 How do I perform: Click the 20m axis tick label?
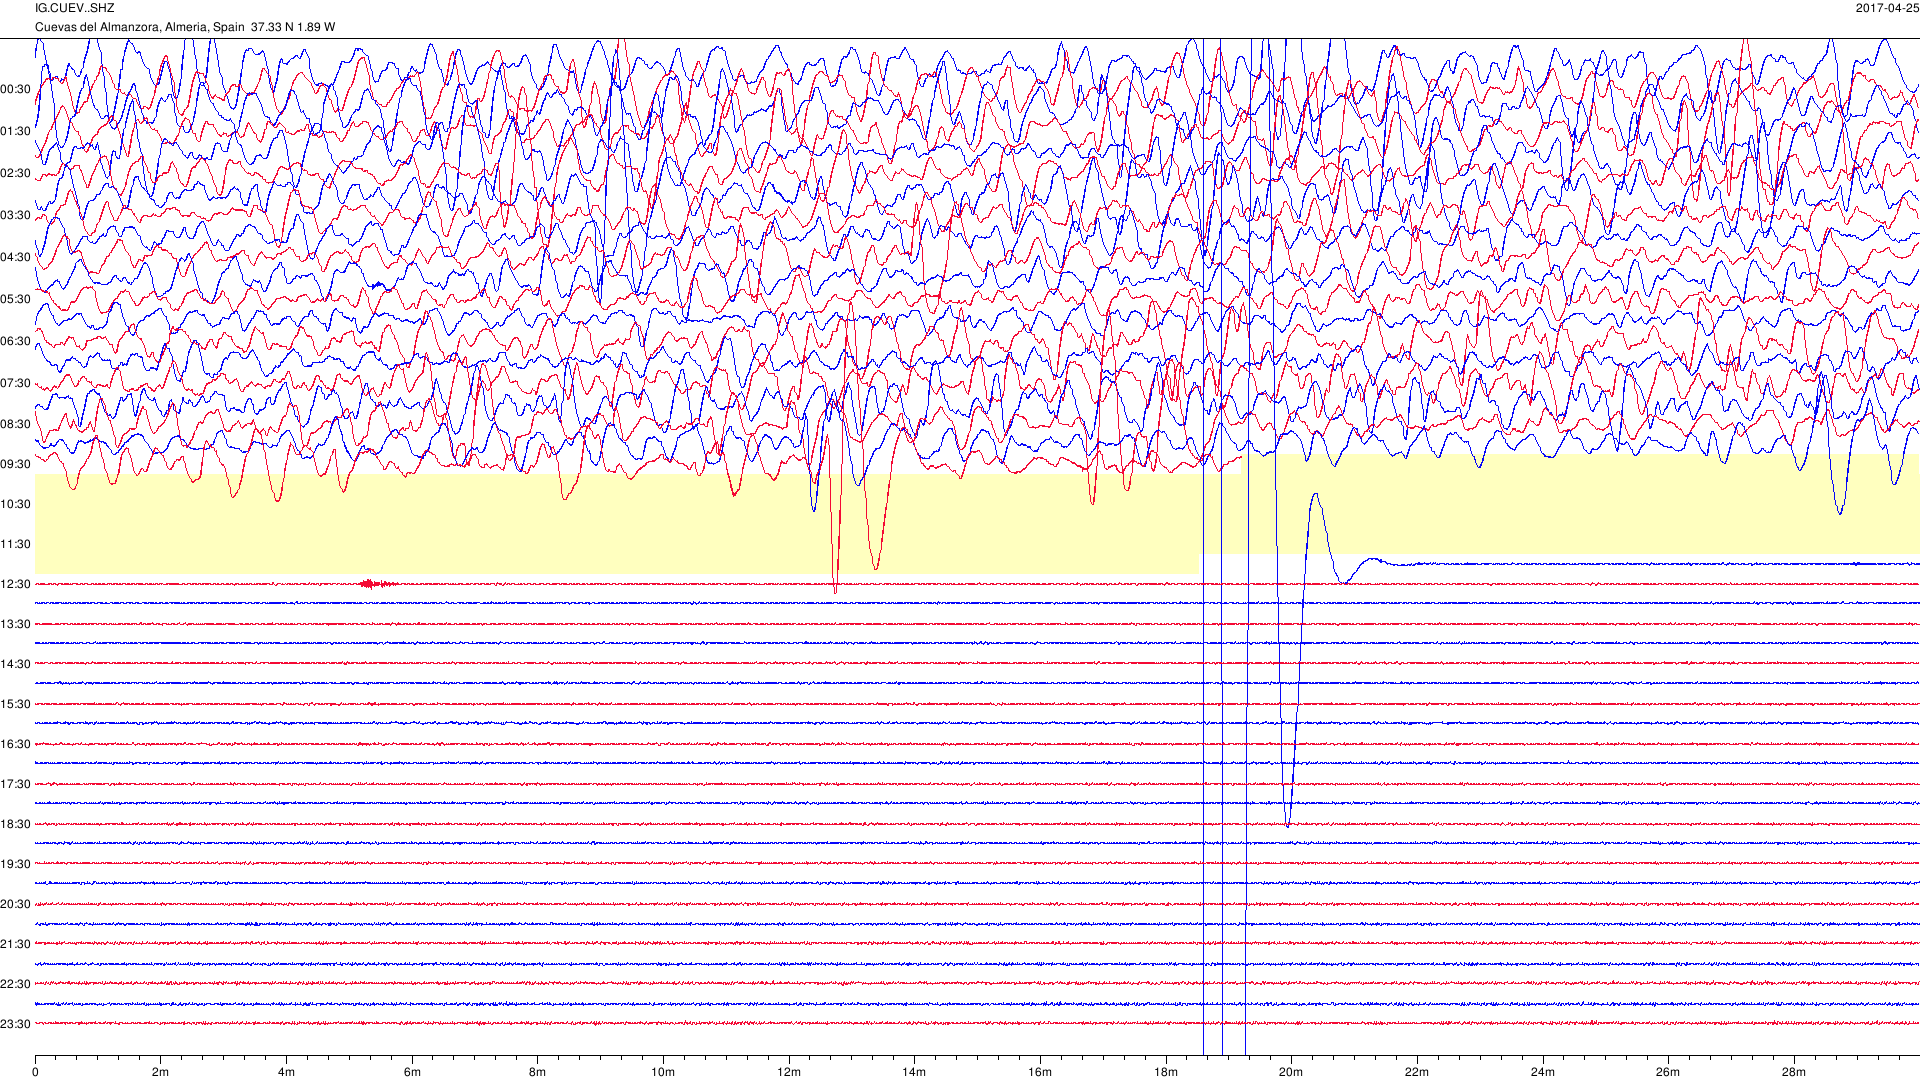(x=1291, y=1073)
